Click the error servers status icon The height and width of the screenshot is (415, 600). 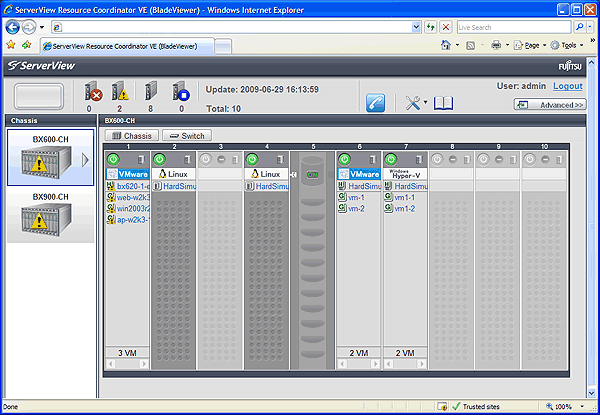click(93, 91)
